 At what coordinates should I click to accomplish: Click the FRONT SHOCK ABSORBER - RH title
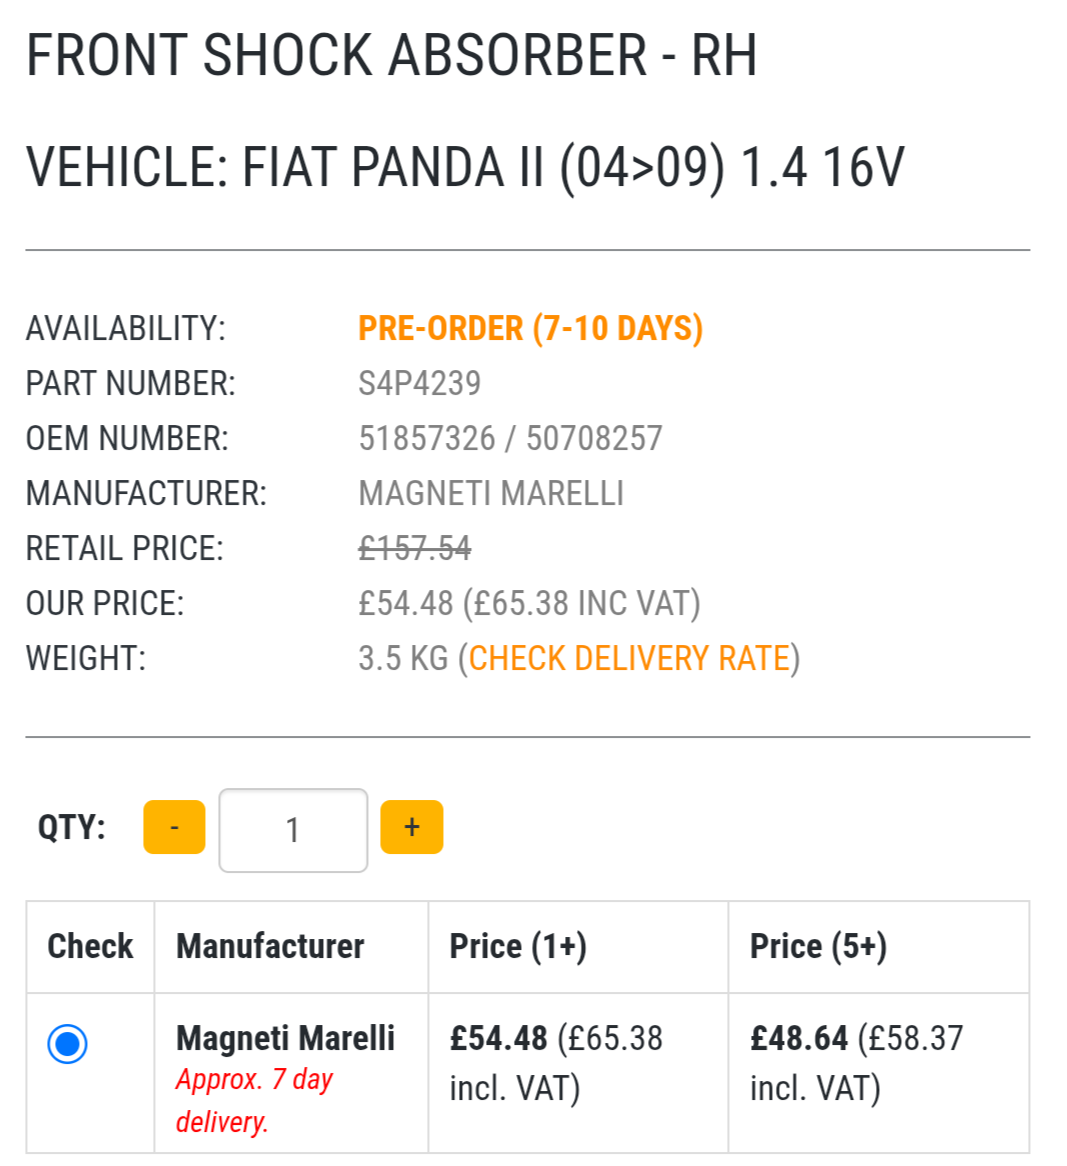[391, 55]
